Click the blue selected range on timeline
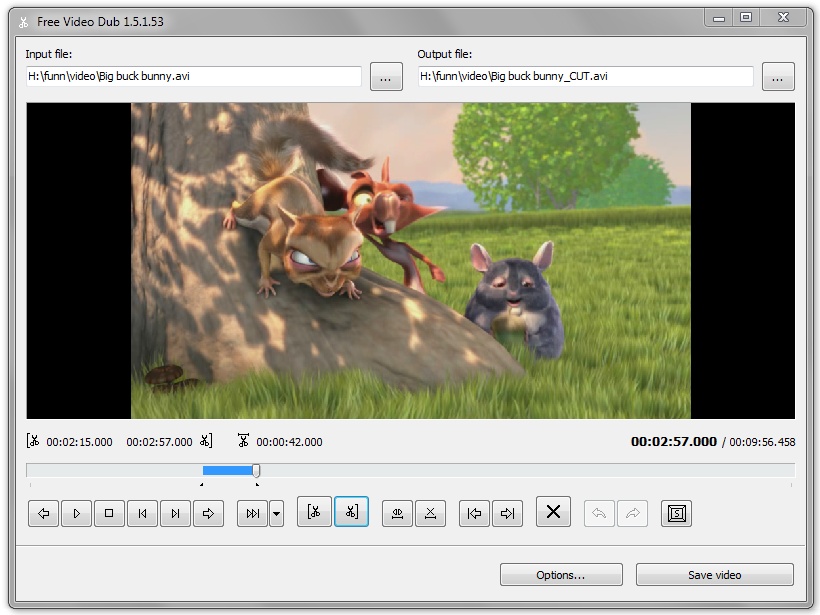820x615 pixels. click(227, 471)
